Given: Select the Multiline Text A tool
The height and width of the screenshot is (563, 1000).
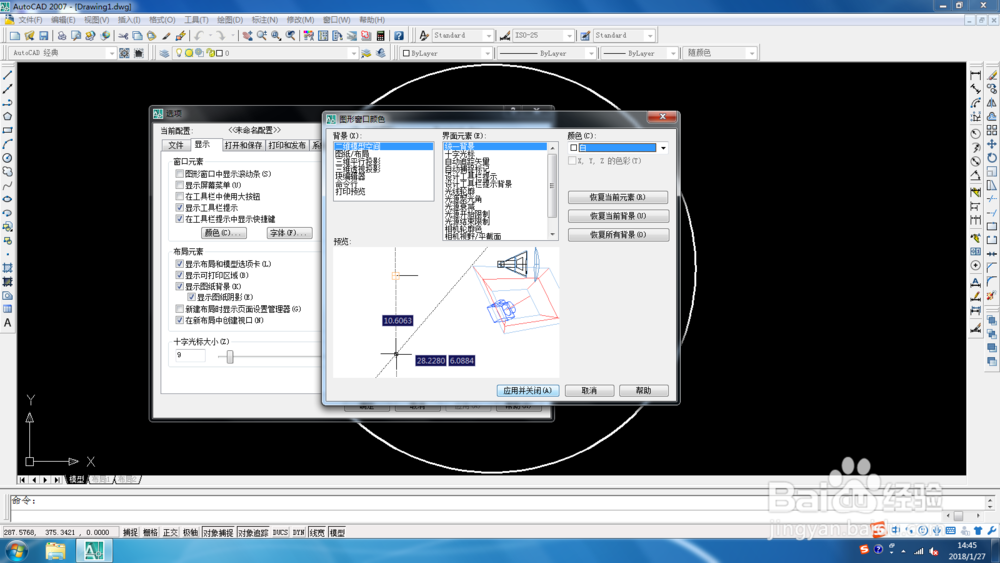Looking at the screenshot, I should pyautogui.click(x=8, y=323).
